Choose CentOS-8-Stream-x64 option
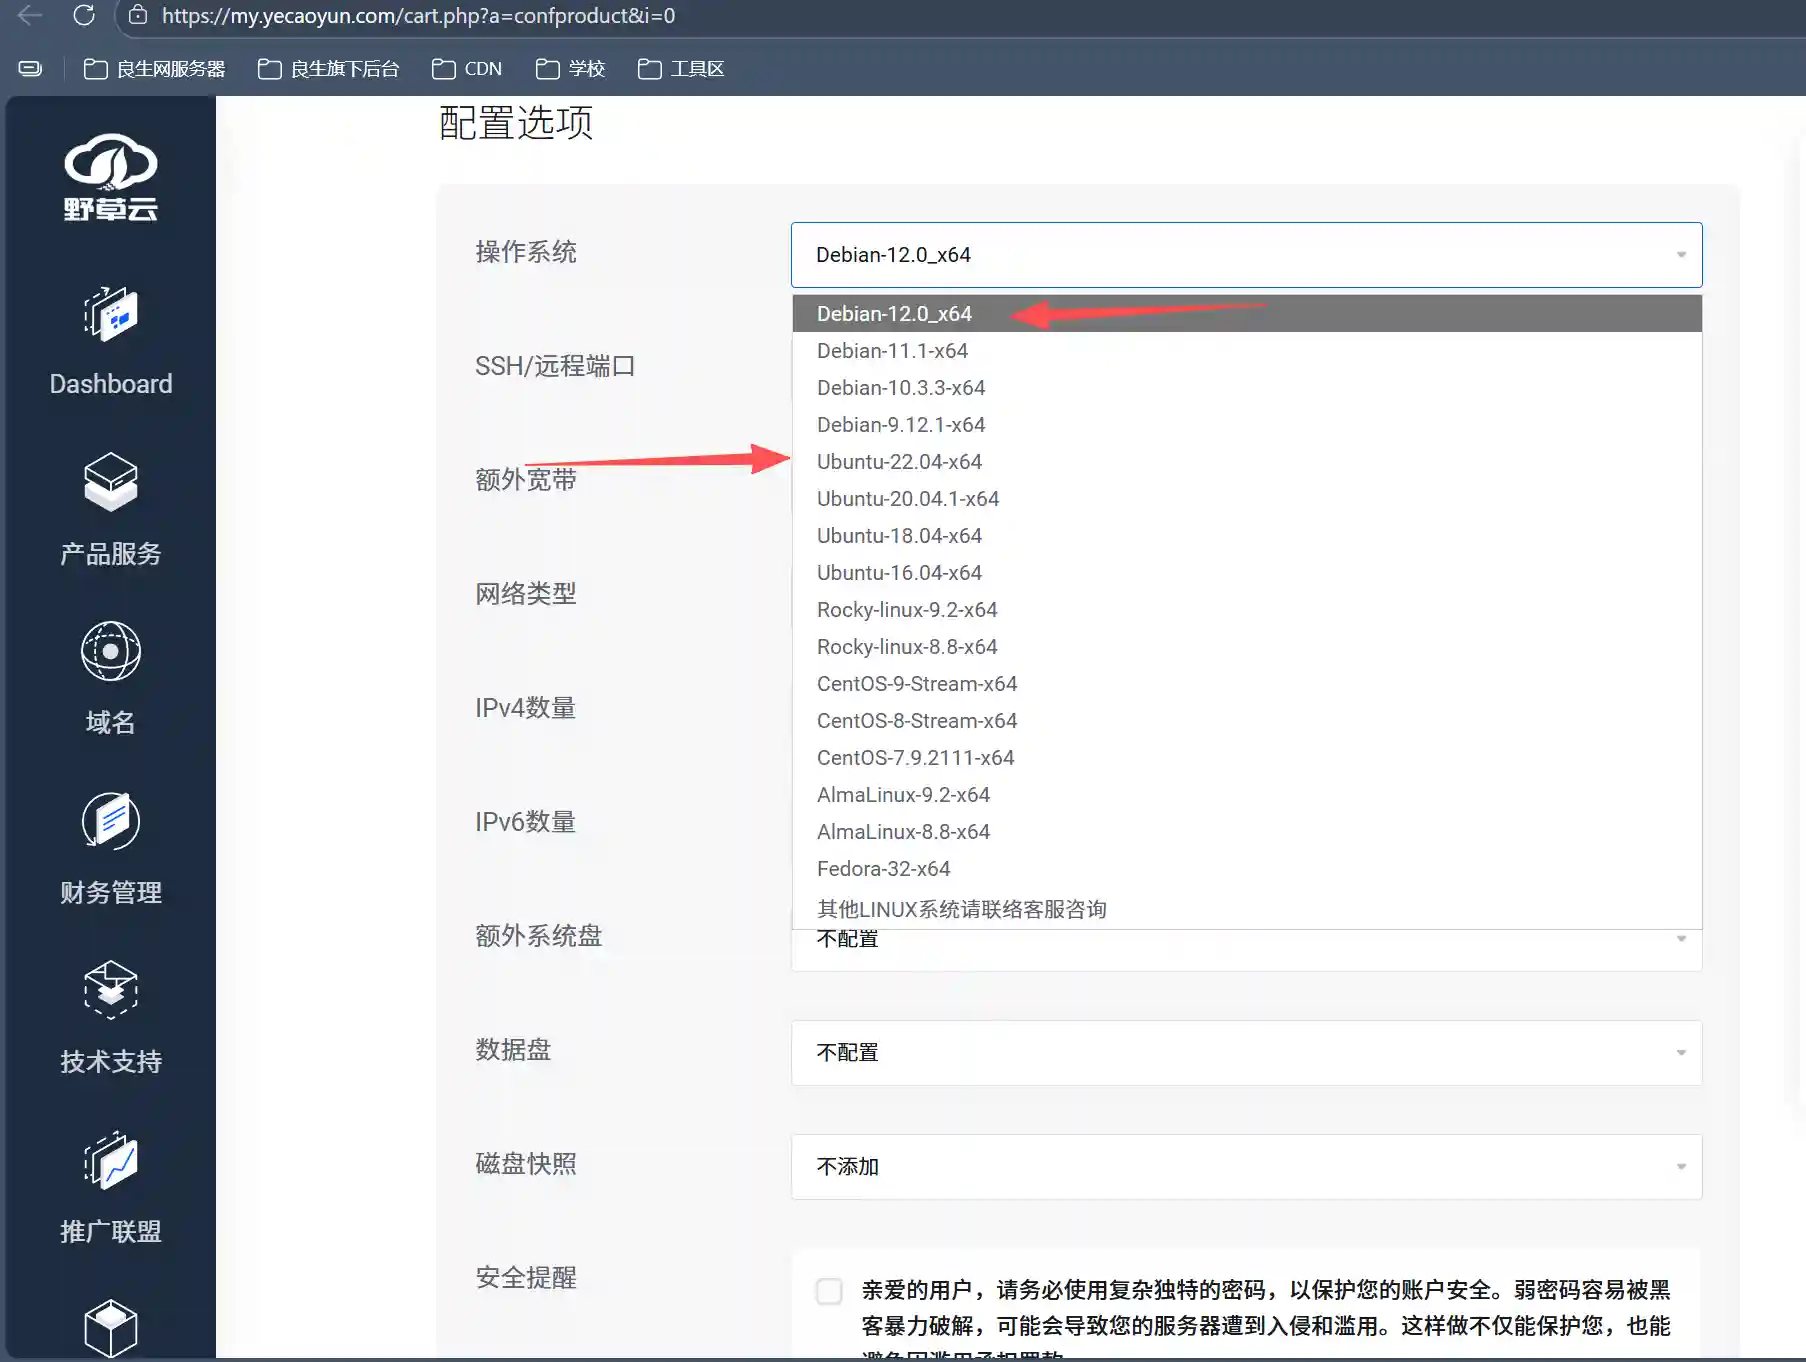 pyautogui.click(x=1246, y=721)
